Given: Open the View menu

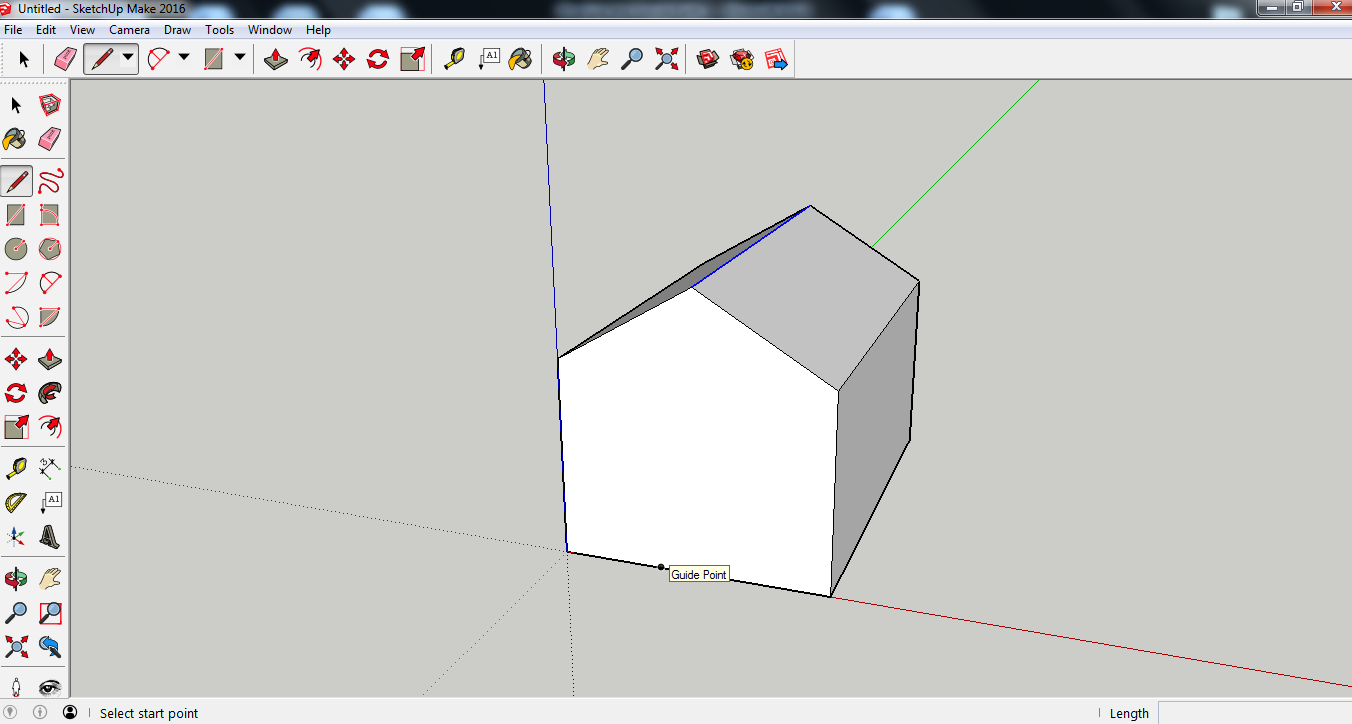Looking at the screenshot, I should pyautogui.click(x=82, y=30).
